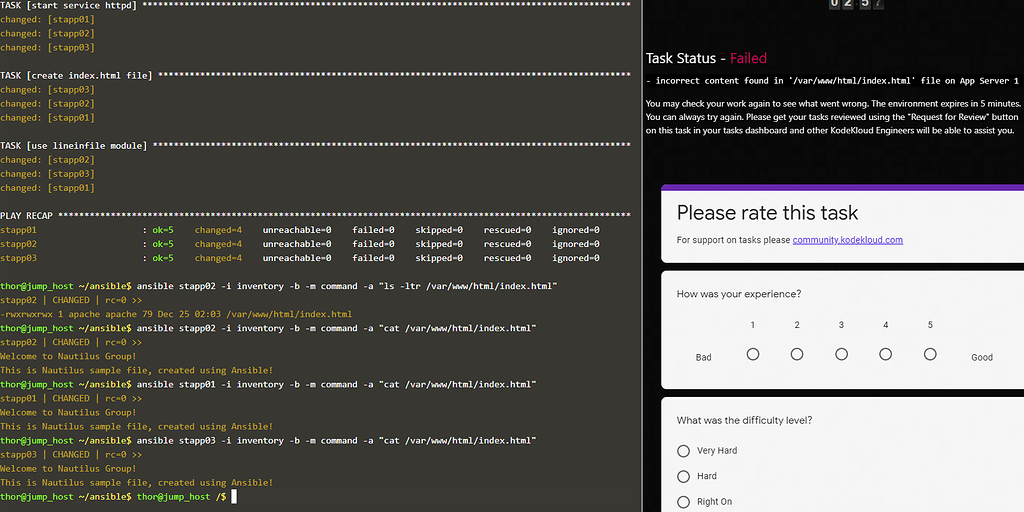Choose Very Hard difficulty level
1024x512 pixels.
(684, 451)
